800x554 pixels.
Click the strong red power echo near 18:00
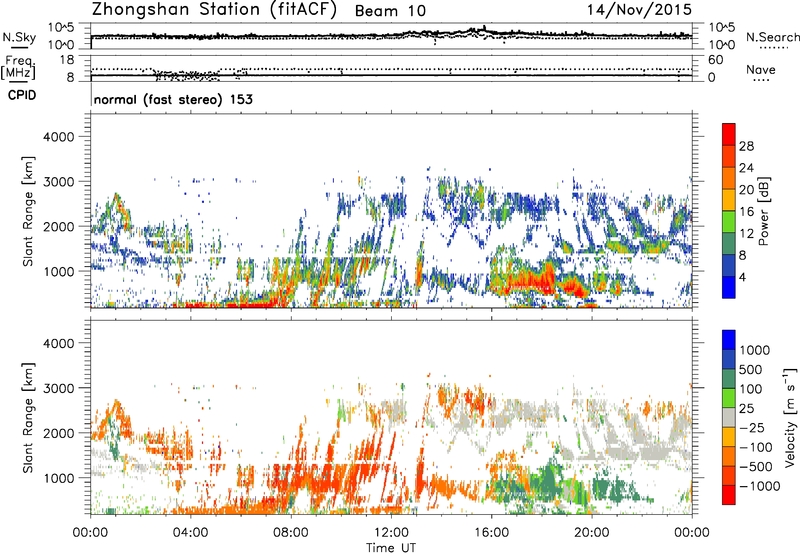tap(531, 281)
